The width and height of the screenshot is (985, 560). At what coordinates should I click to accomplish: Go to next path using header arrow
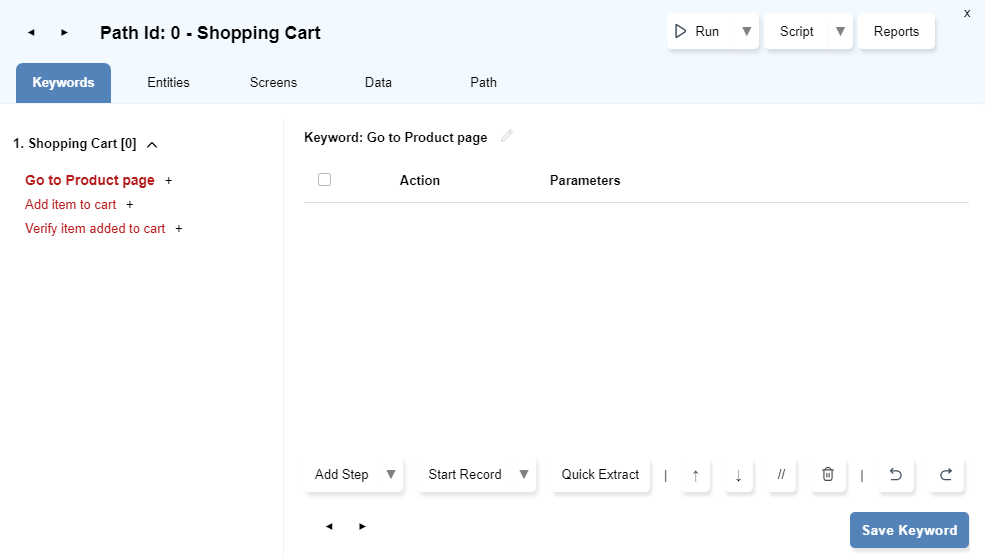point(64,32)
